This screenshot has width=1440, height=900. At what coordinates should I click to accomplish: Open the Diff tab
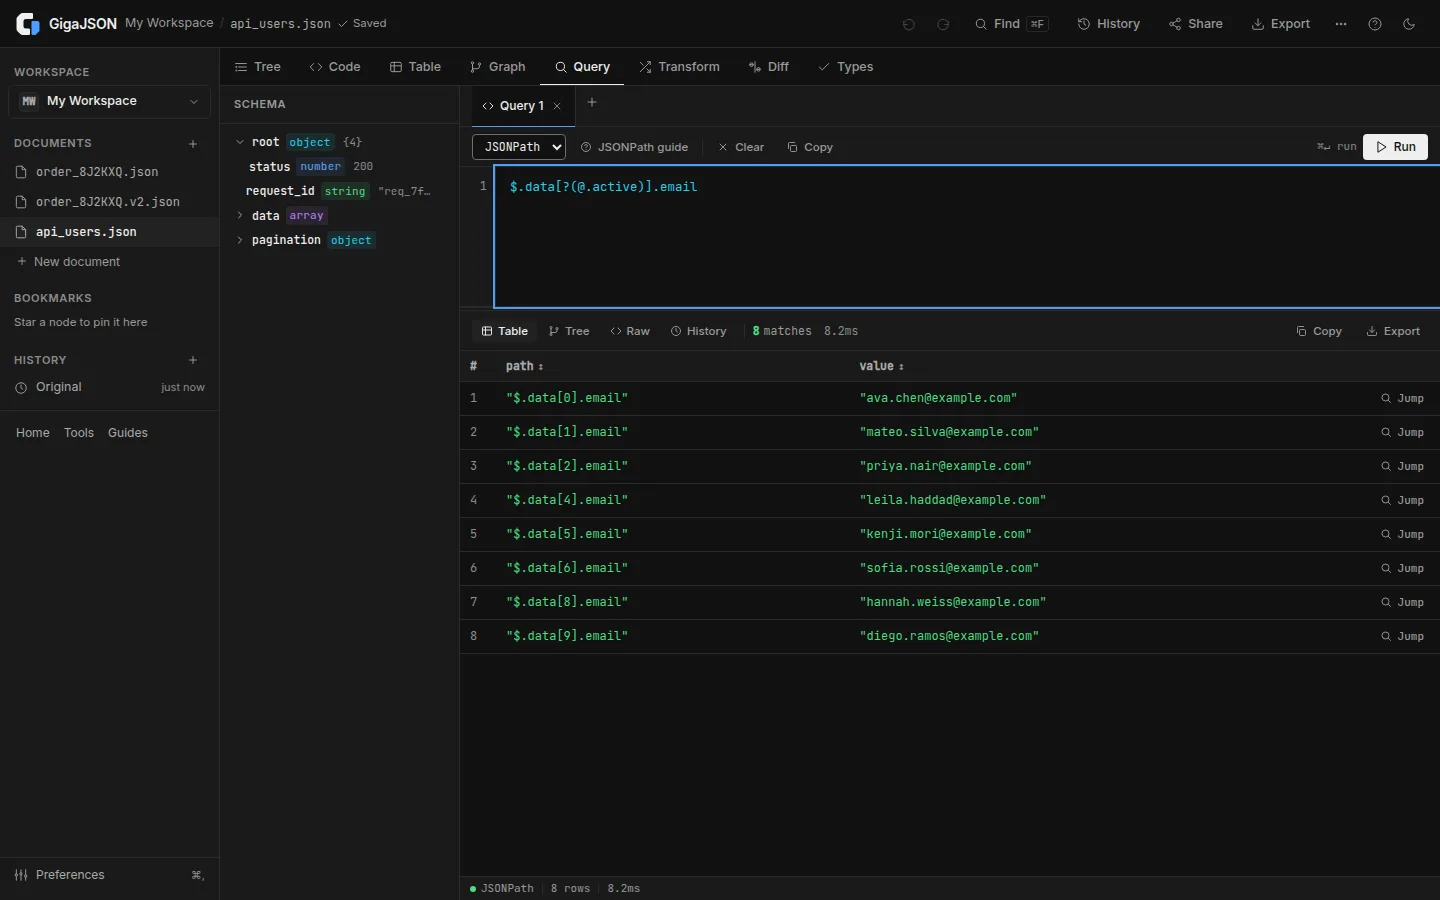(x=769, y=67)
